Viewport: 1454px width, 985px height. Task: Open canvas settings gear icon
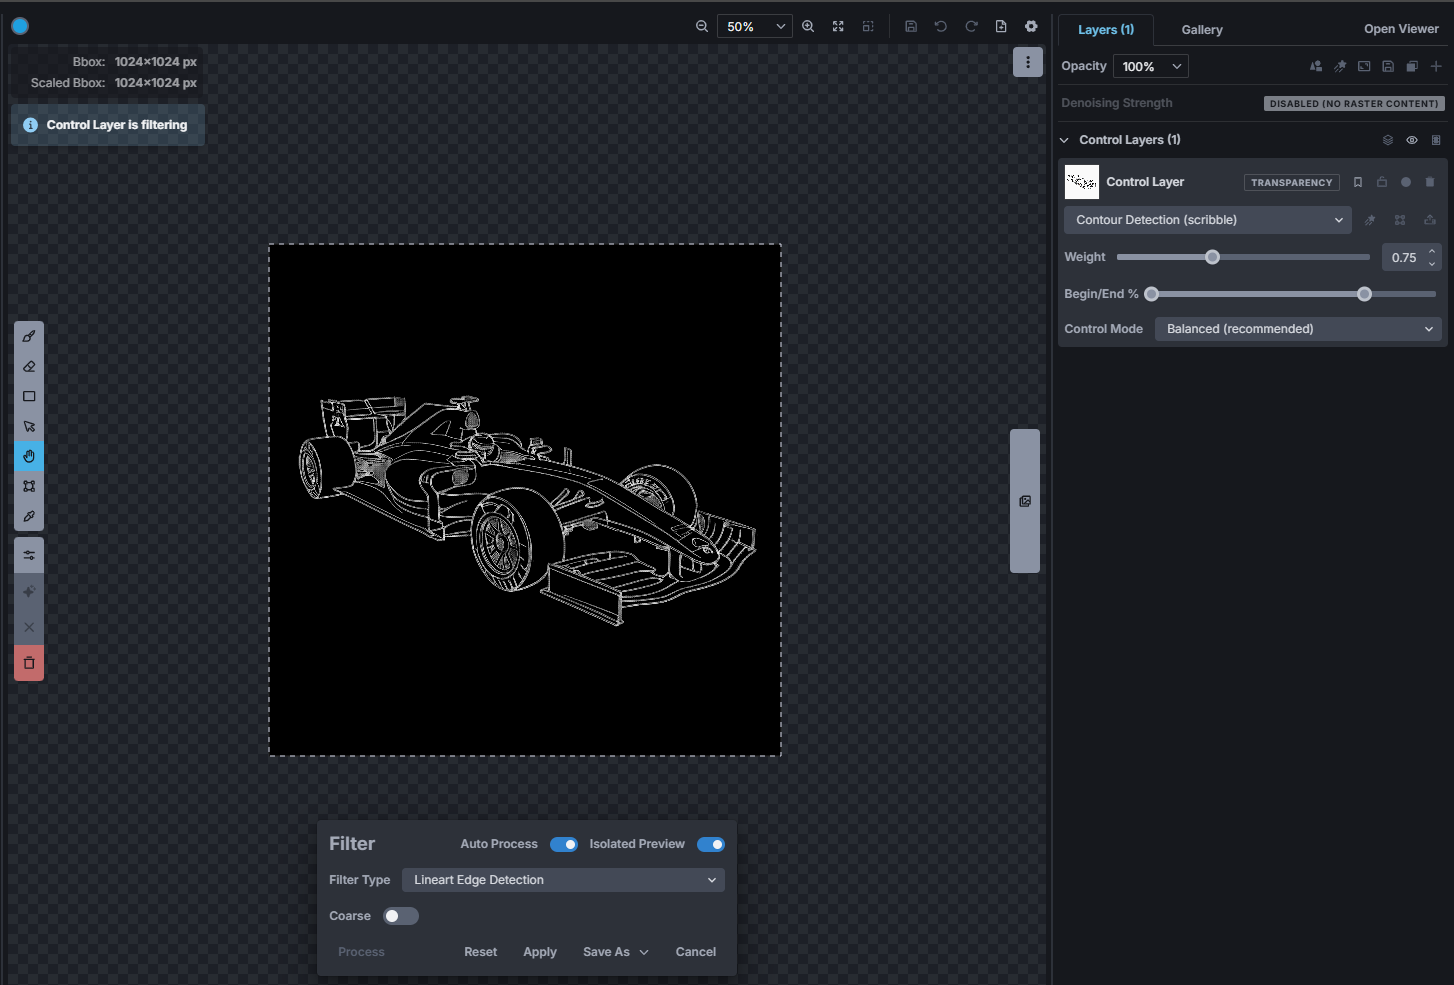pyautogui.click(x=1031, y=26)
